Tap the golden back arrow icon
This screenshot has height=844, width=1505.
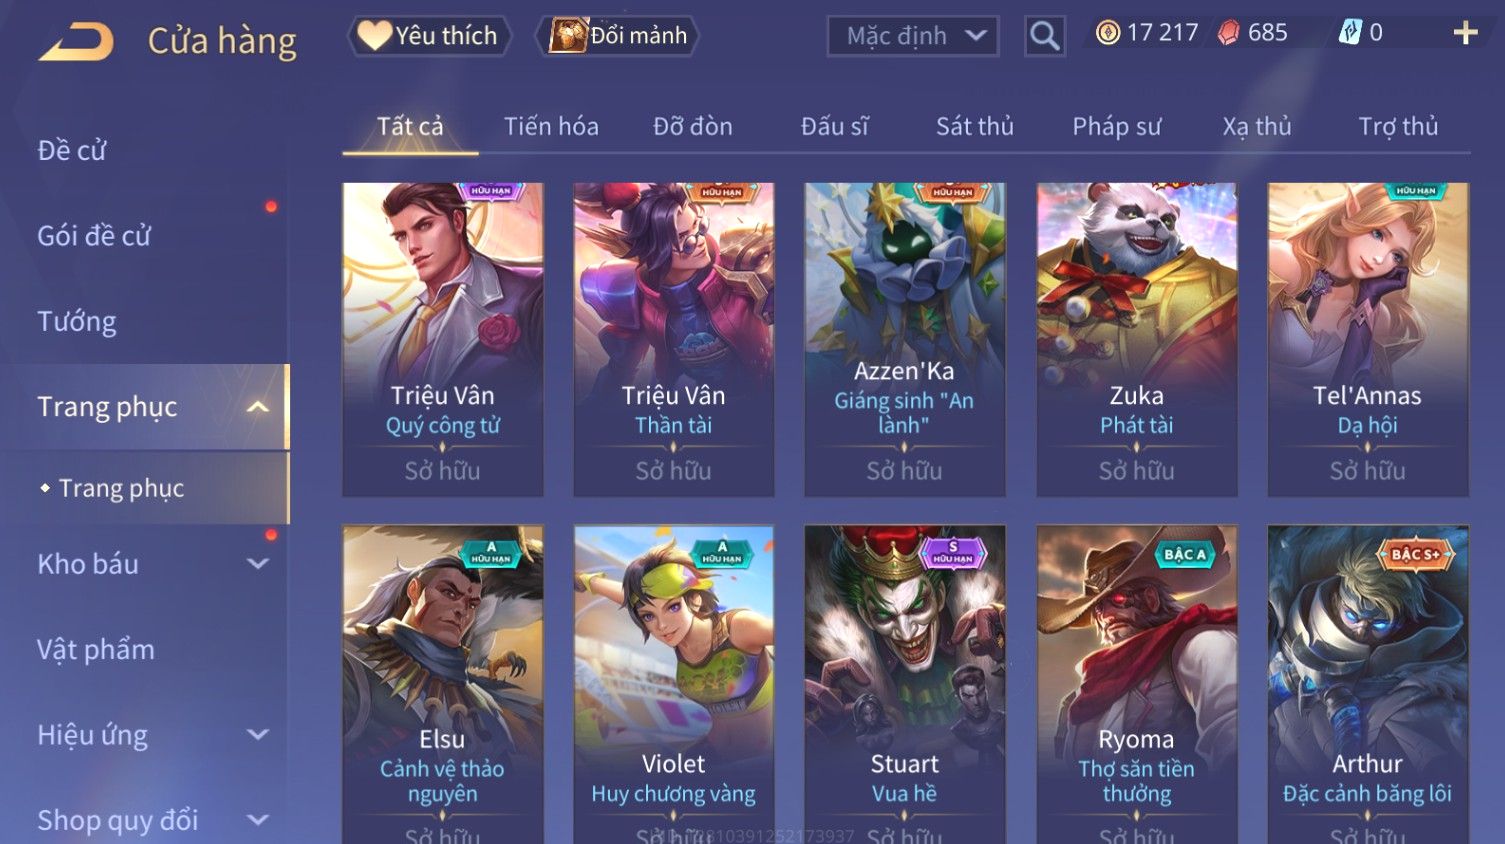coord(76,41)
